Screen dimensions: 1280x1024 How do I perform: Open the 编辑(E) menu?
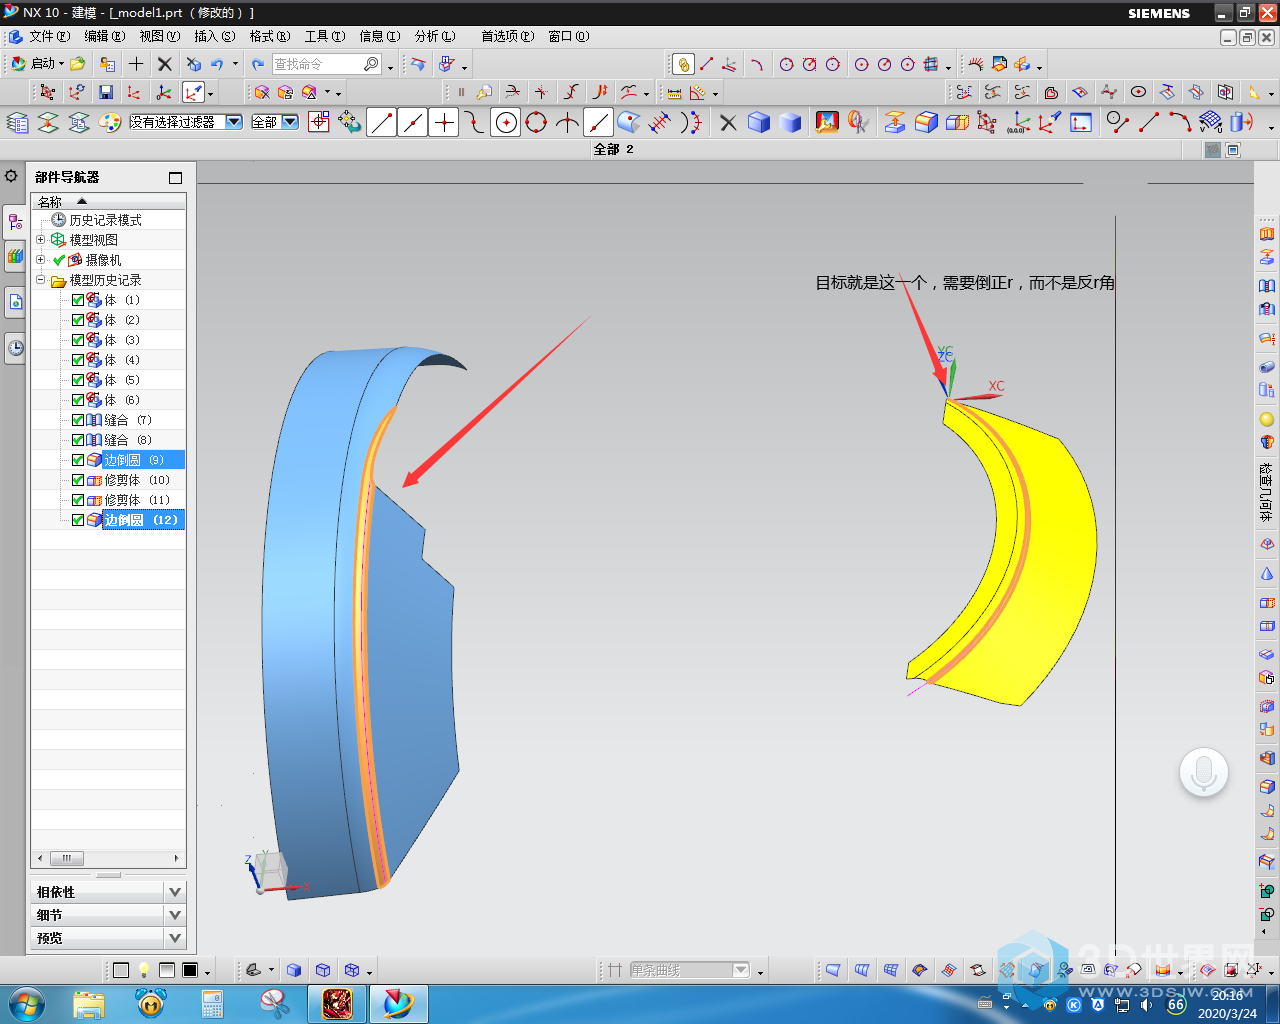tap(104, 36)
